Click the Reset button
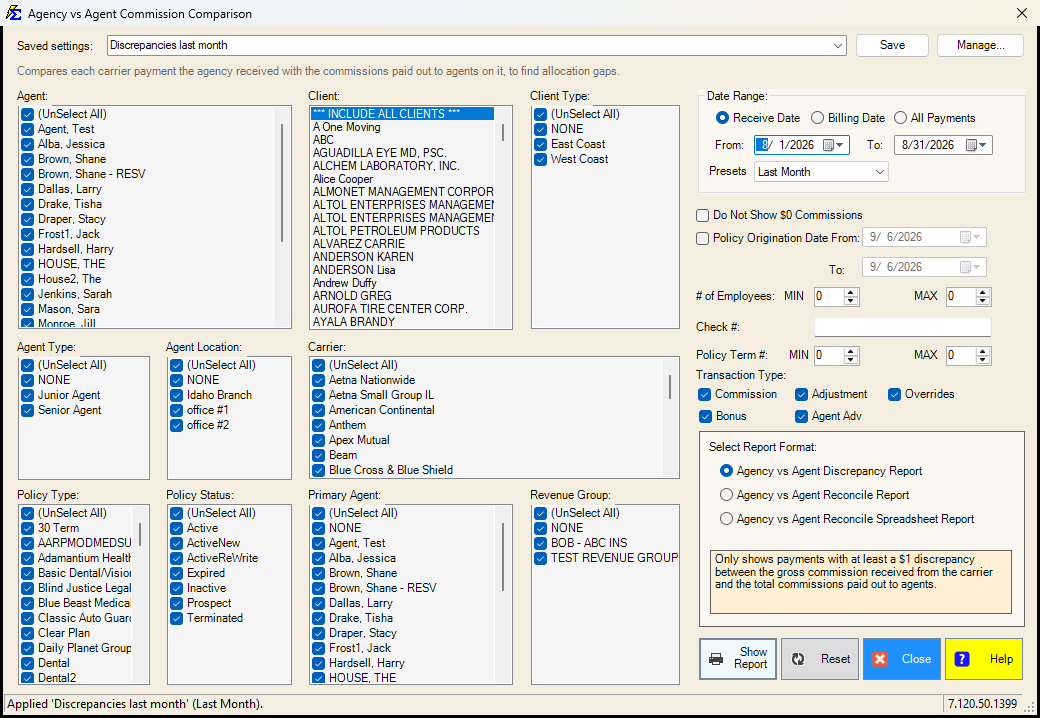The width and height of the screenshot is (1040, 718). [820, 658]
